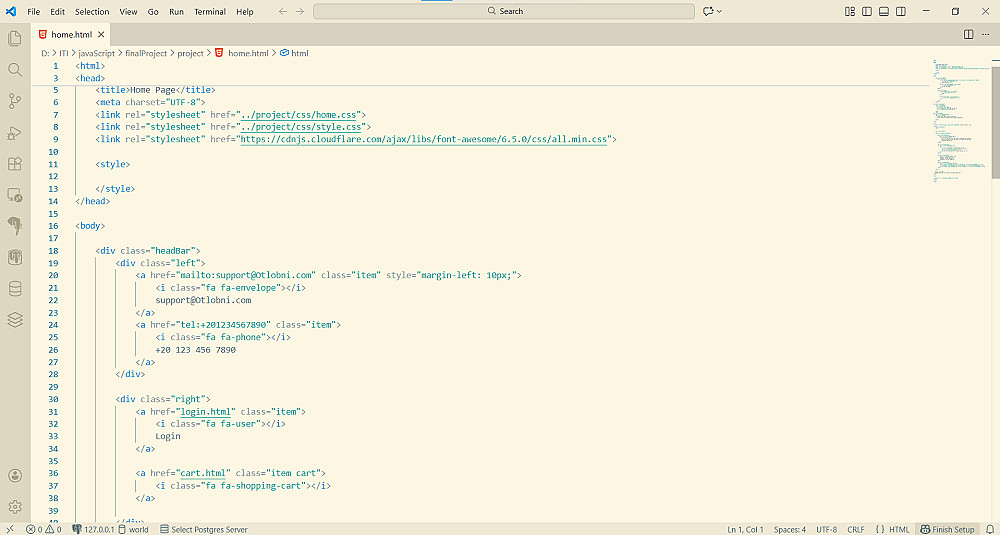Toggle Secondary Side Bar visibility
1000x535 pixels.
click(901, 11)
